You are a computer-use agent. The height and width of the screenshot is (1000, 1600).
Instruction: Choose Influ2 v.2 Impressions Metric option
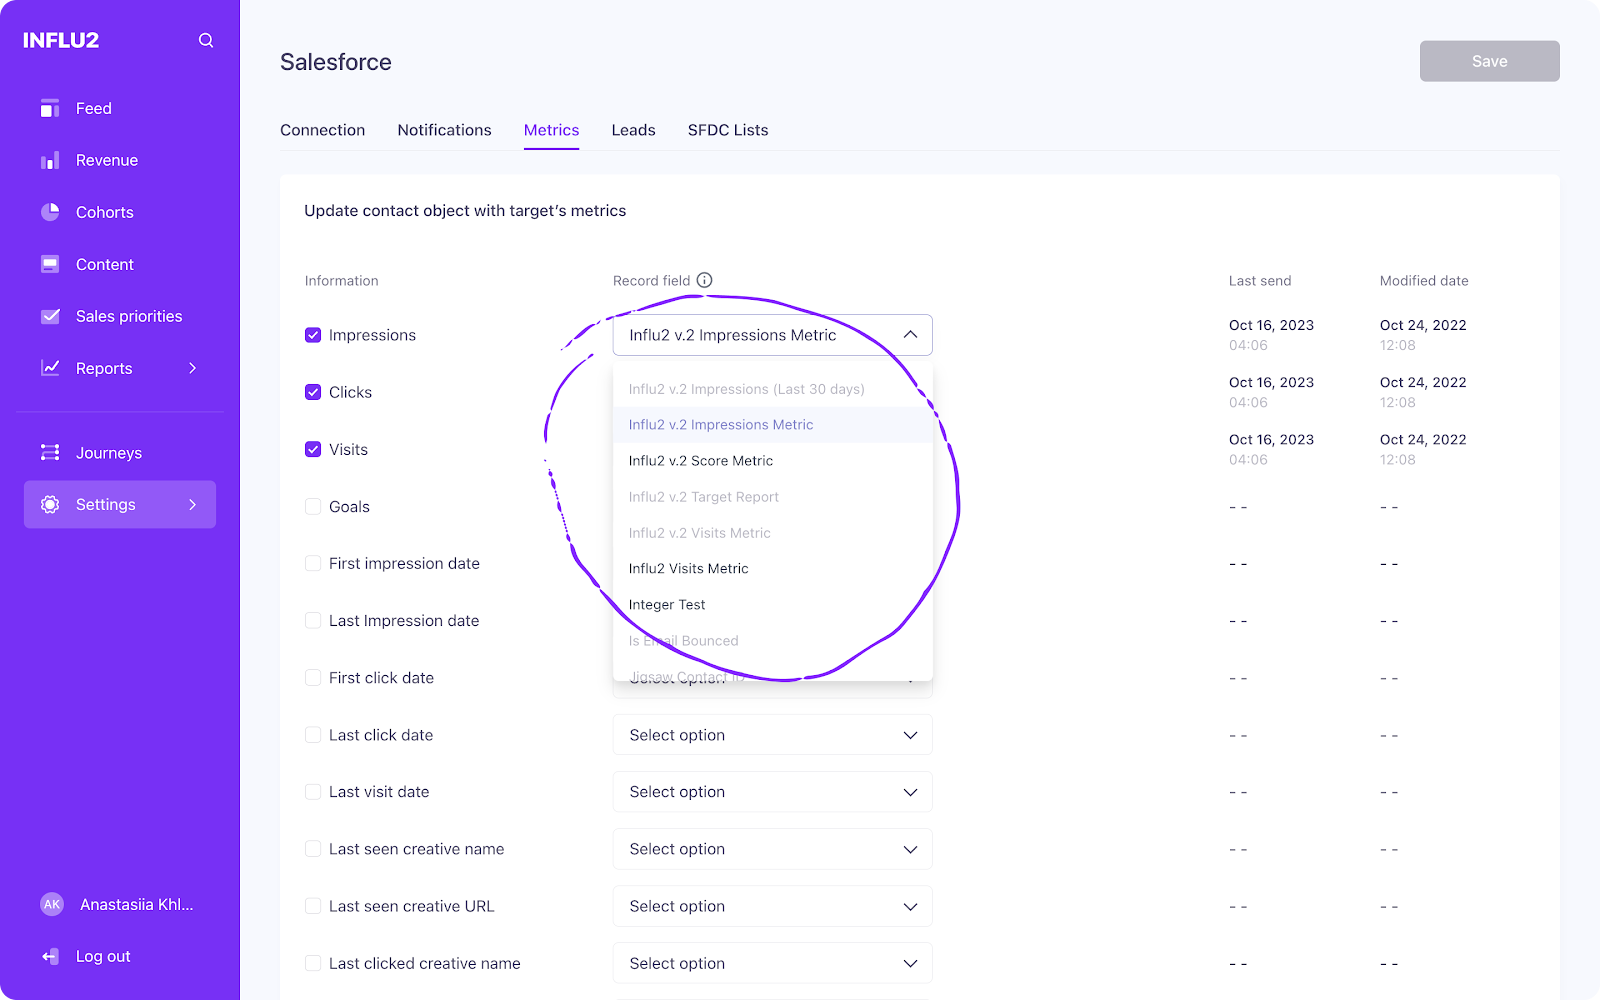[772, 424]
